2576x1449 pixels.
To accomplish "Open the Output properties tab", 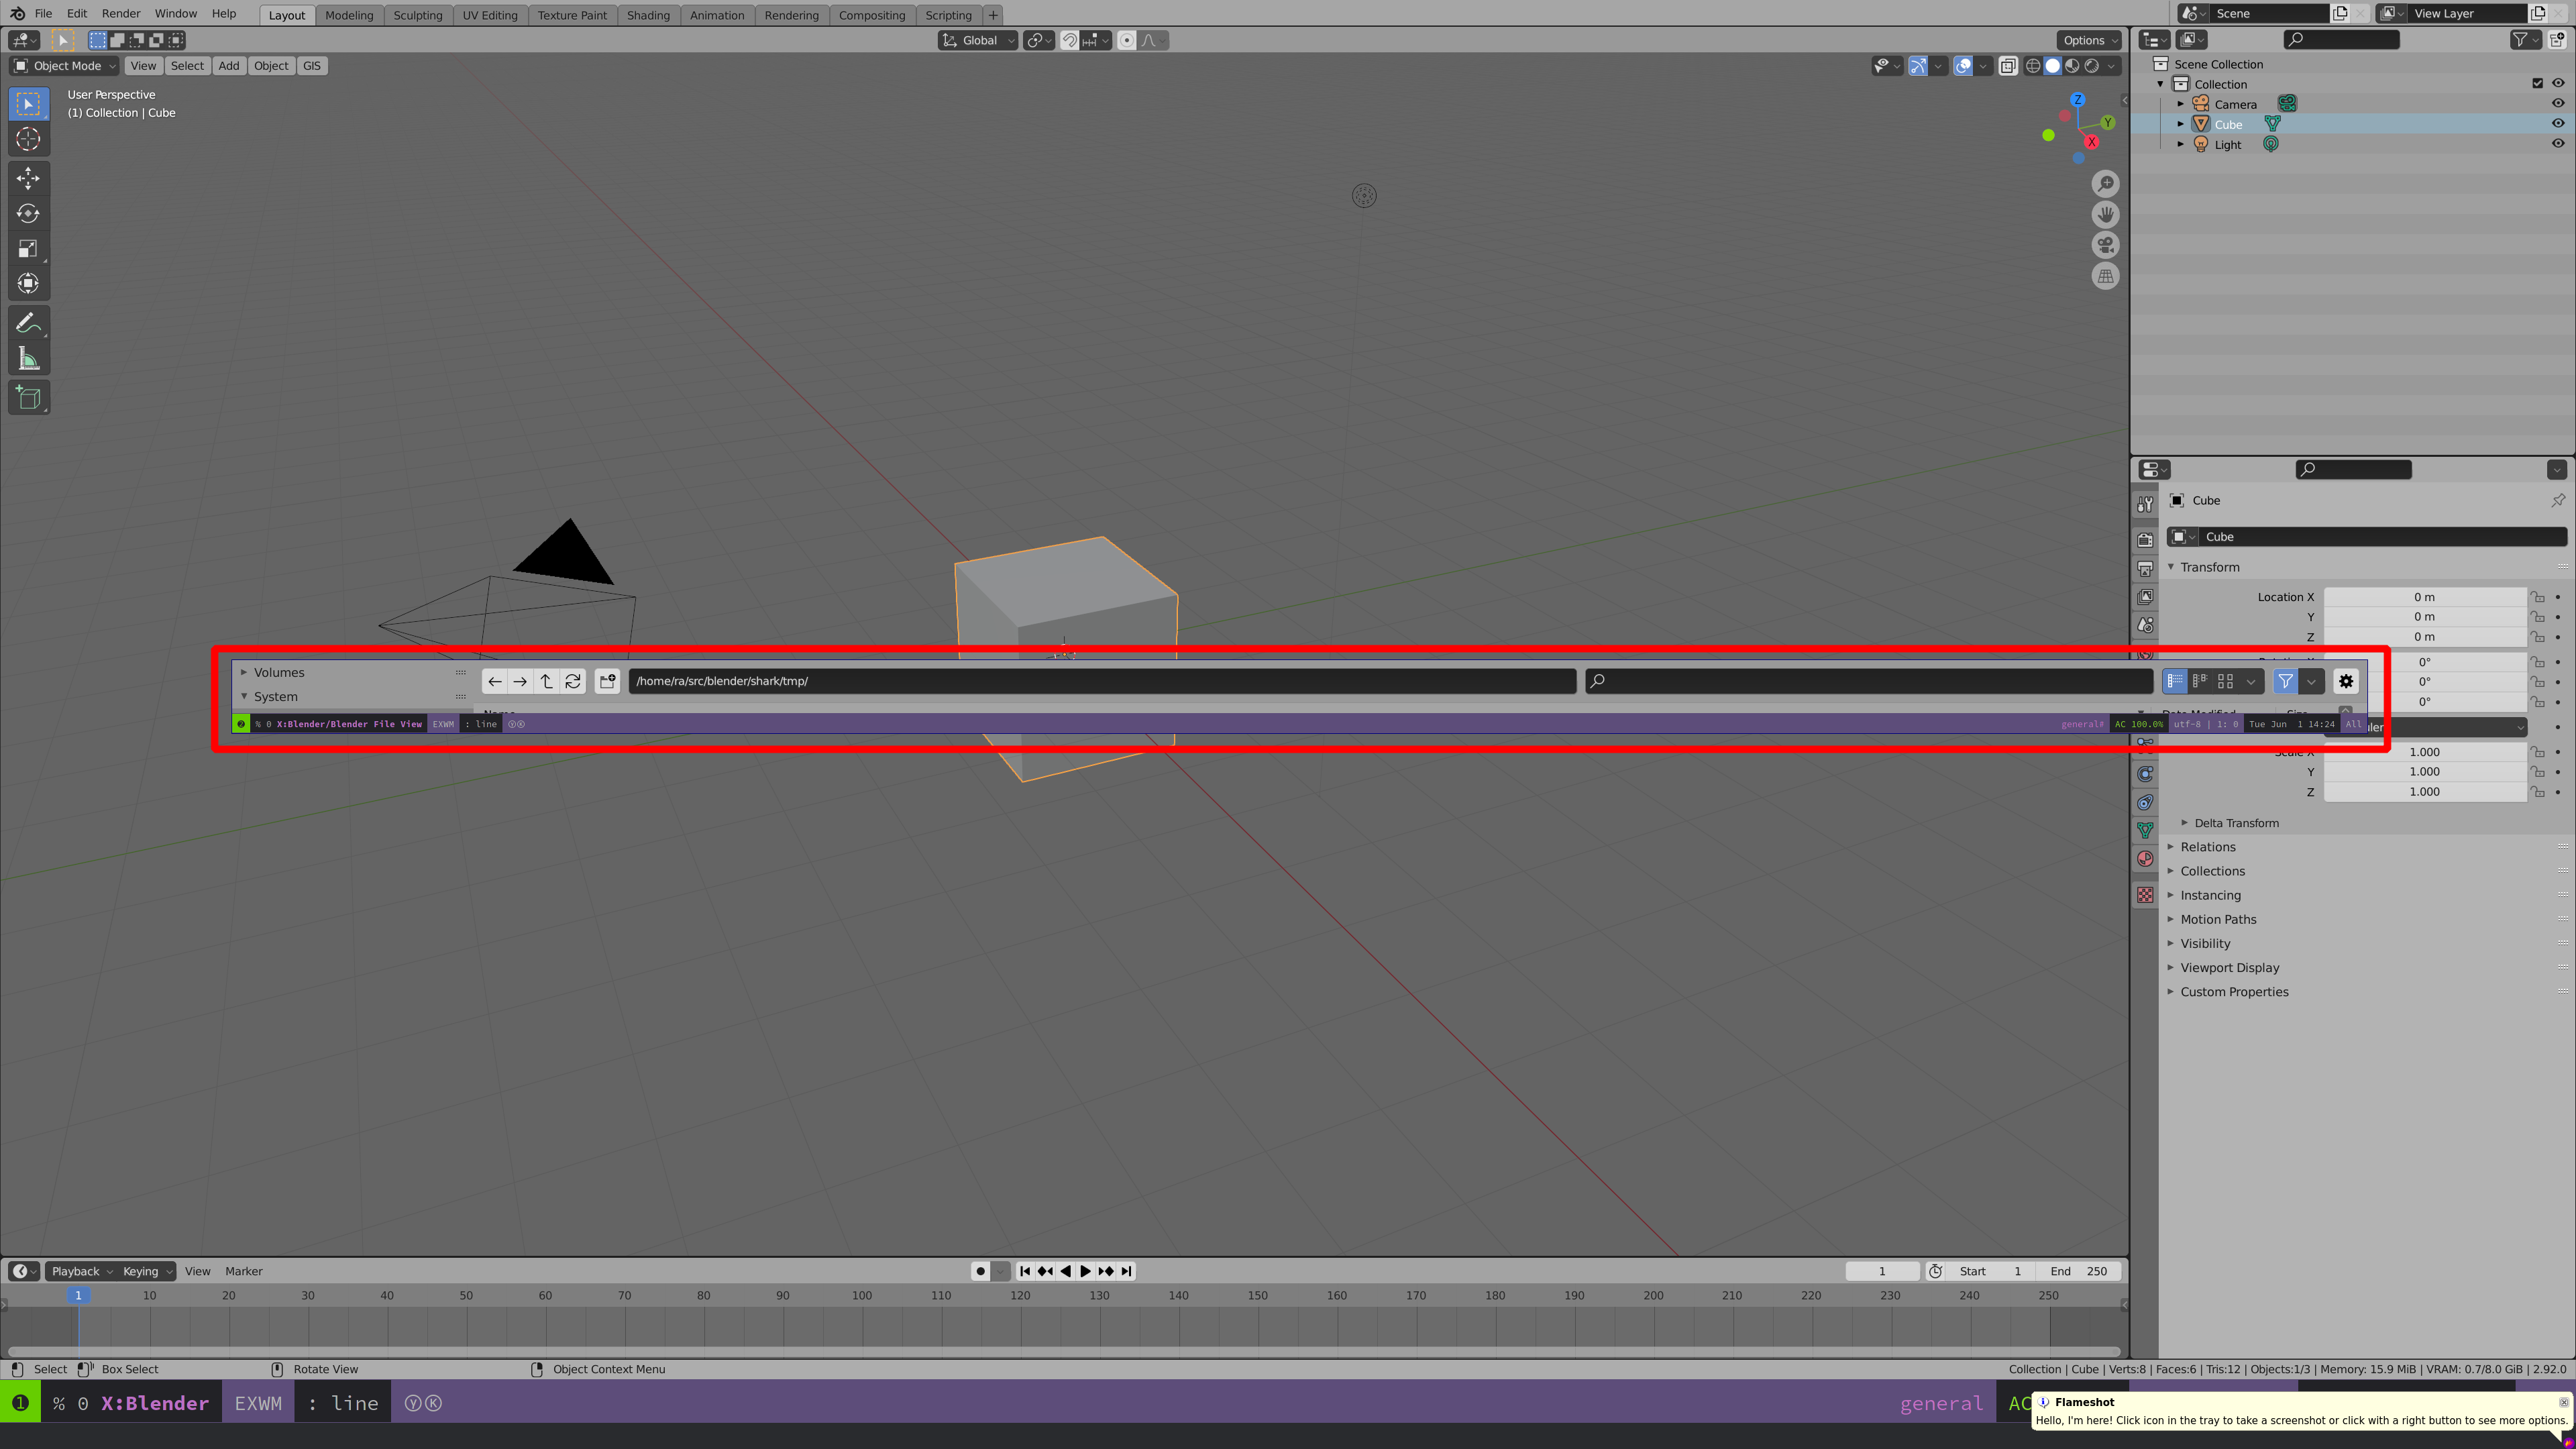I will coord(2145,569).
